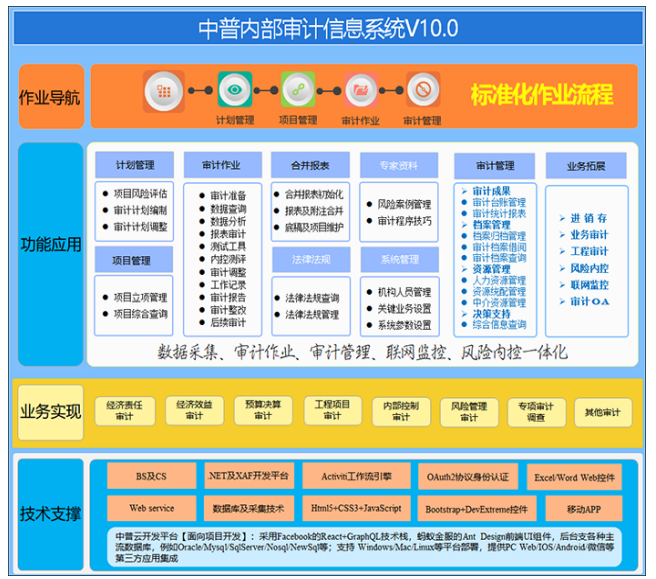Viewport: 656px width, 579px height.
Task: Select 审计准备 in 审计作业 list
Action: (x=228, y=195)
